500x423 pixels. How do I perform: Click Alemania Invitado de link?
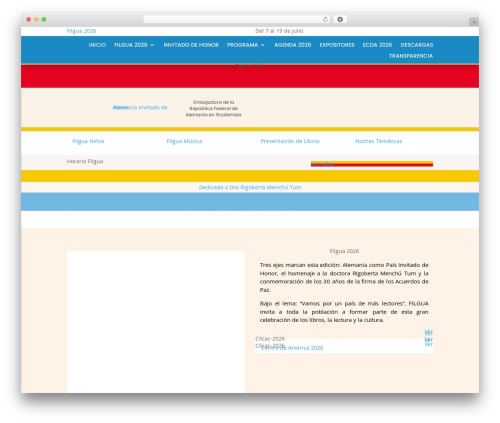[x=140, y=107]
